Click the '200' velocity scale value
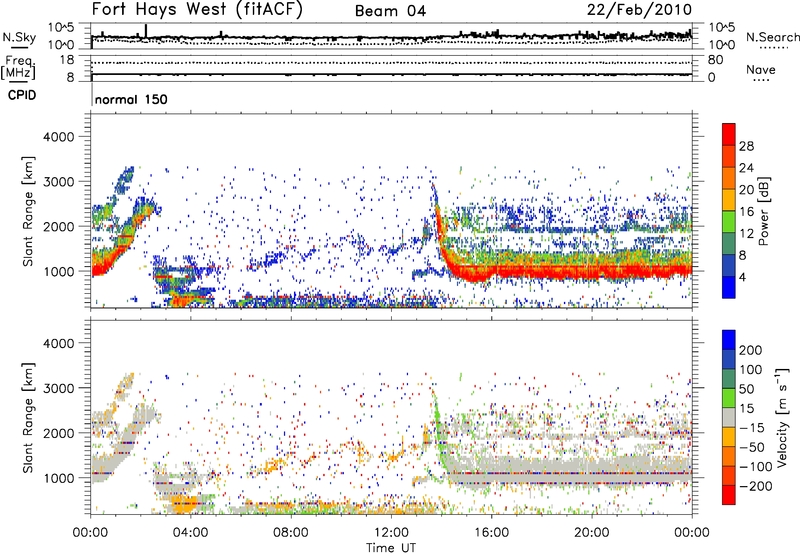This screenshot has width=800, height=554. click(x=751, y=350)
